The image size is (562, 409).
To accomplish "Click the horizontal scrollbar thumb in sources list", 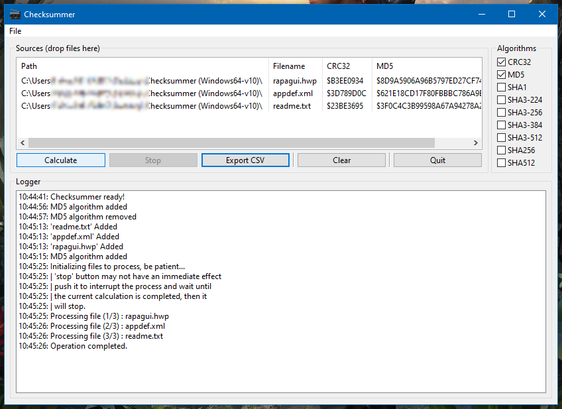I will point(232,143).
